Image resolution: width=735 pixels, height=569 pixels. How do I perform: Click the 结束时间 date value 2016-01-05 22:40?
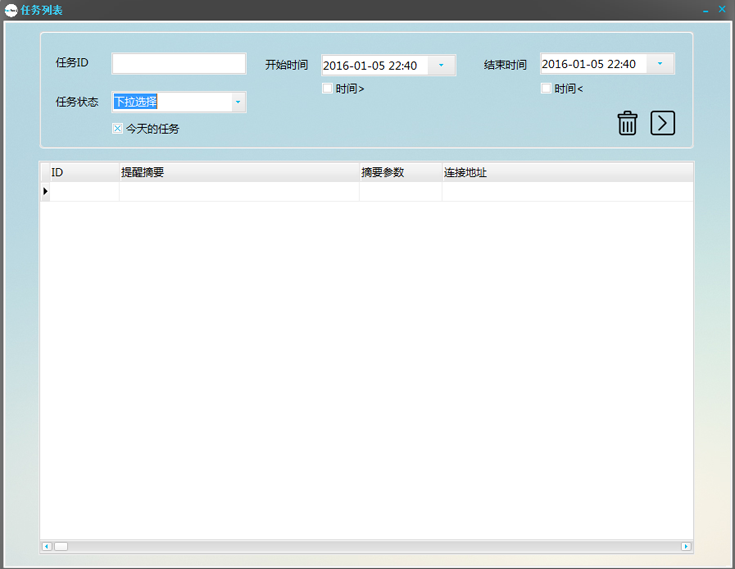pyautogui.click(x=589, y=64)
